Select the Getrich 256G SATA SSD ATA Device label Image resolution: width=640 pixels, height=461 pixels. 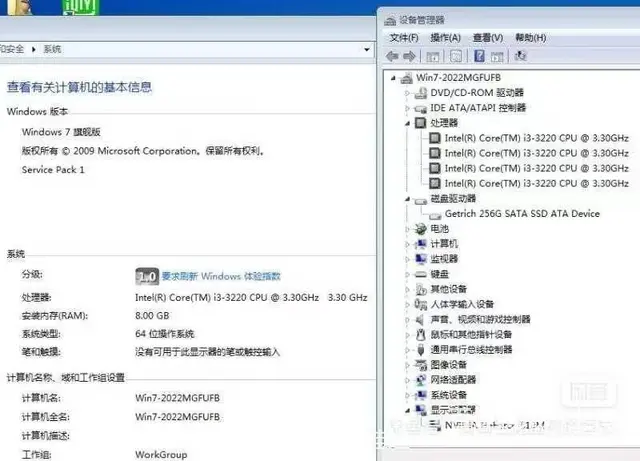[522, 214]
